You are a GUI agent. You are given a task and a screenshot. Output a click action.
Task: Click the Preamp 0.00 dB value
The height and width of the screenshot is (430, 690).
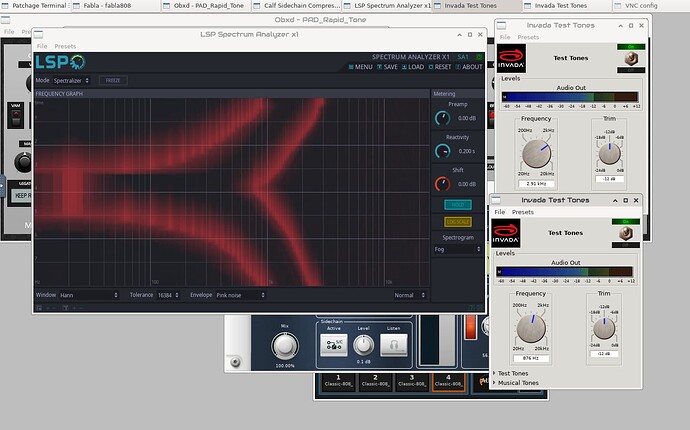(466, 118)
